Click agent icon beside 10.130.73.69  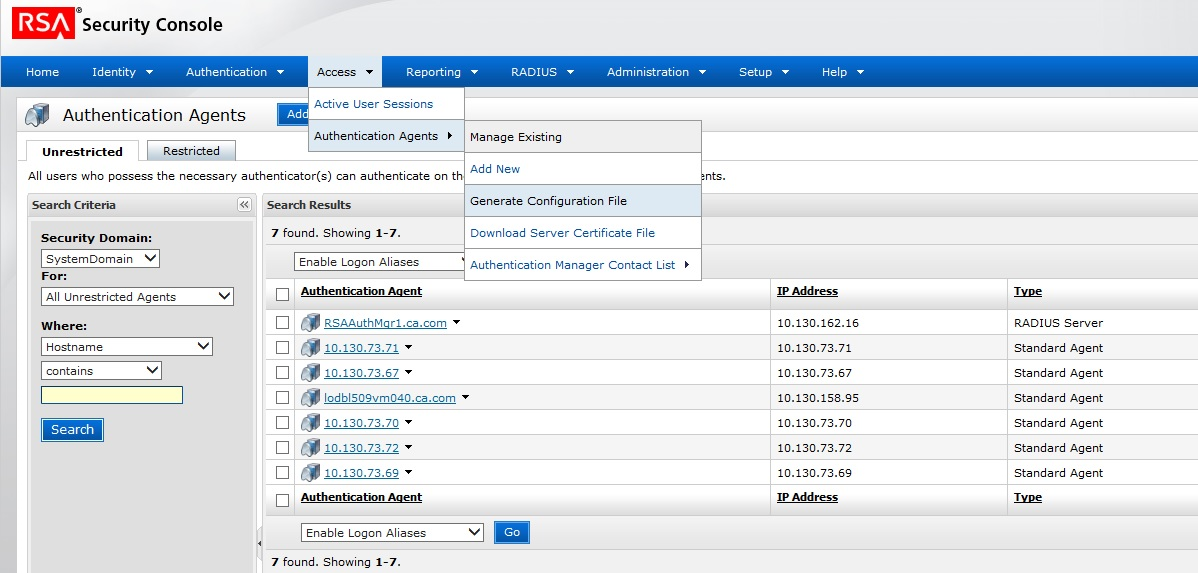[311, 473]
